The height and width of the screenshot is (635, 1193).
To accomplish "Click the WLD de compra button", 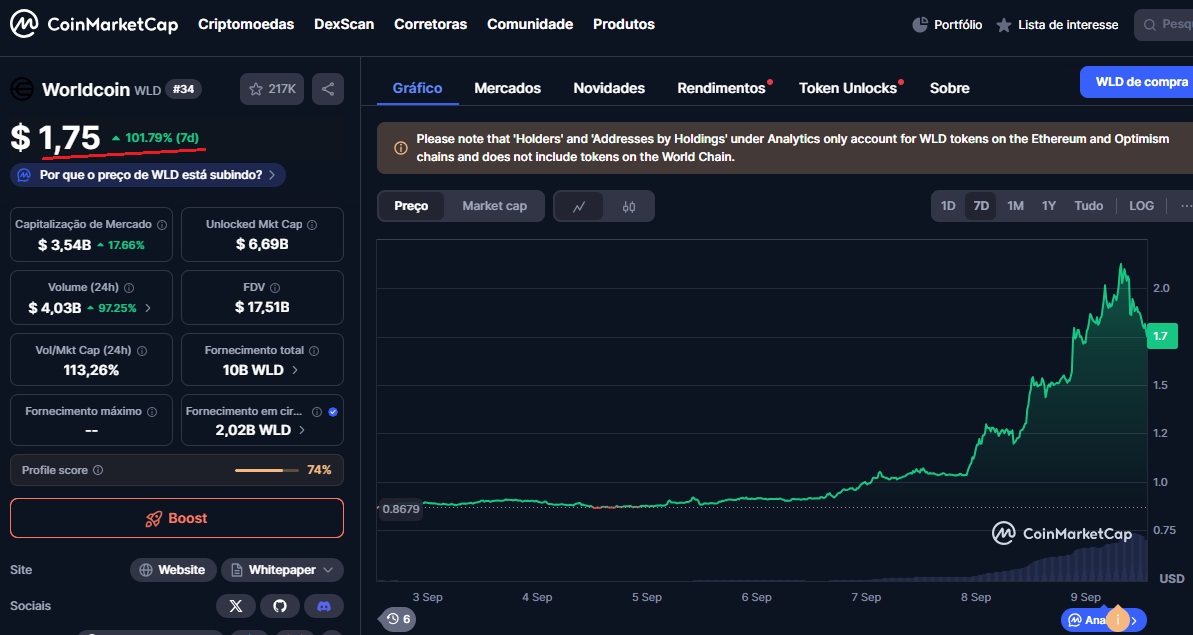I will click(x=1137, y=82).
